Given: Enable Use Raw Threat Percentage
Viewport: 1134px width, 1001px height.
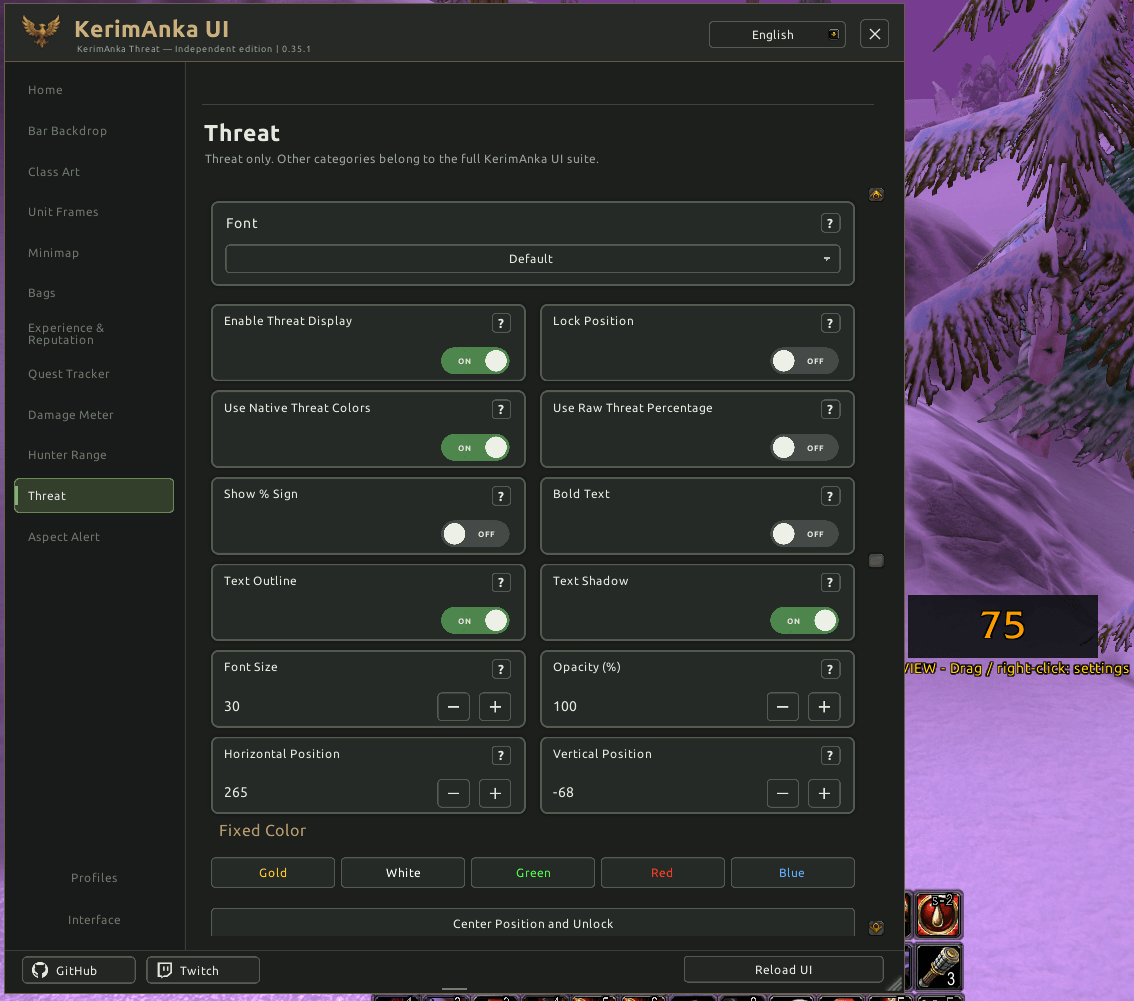Looking at the screenshot, I should (804, 448).
